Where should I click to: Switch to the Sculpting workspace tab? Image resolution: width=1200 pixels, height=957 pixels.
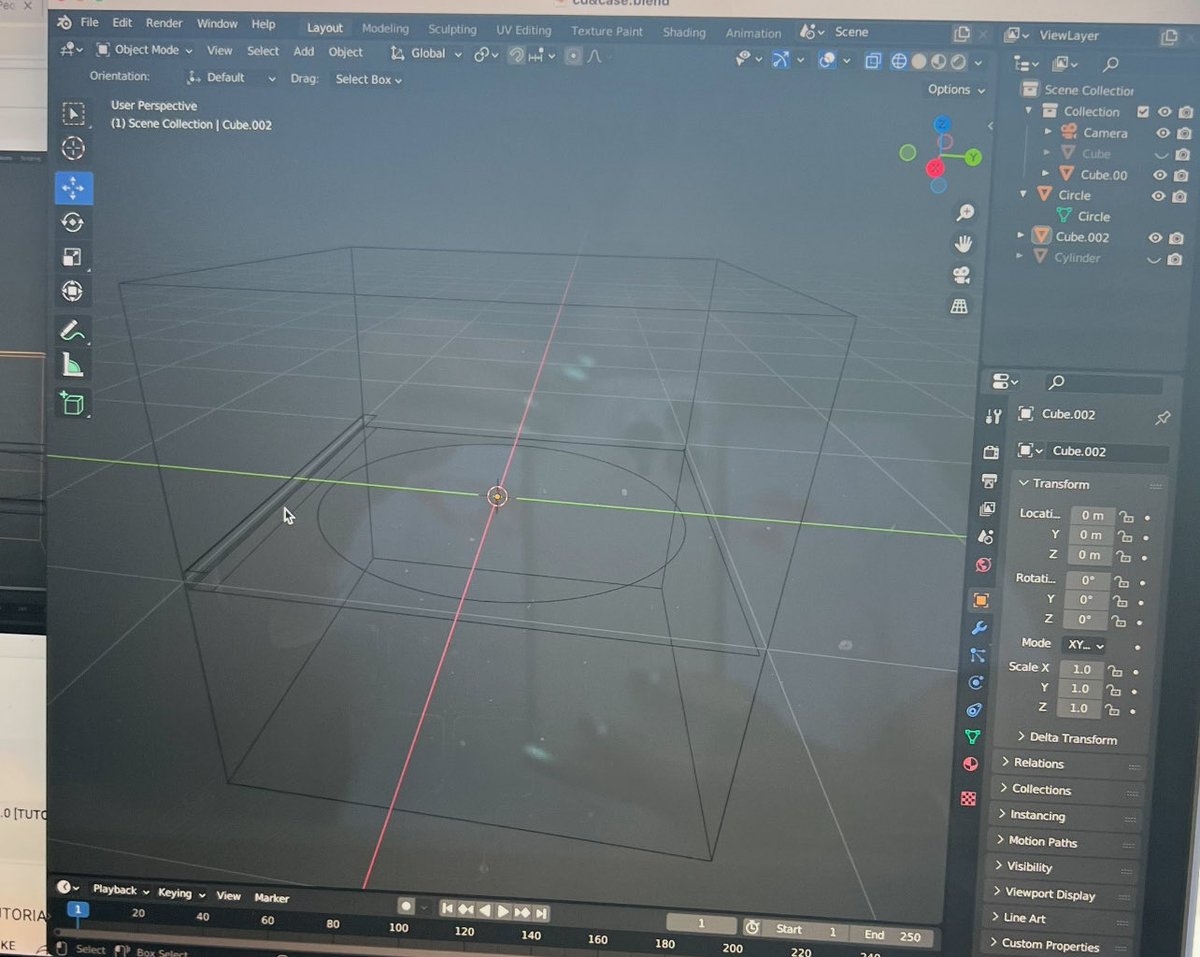[x=452, y=29]
